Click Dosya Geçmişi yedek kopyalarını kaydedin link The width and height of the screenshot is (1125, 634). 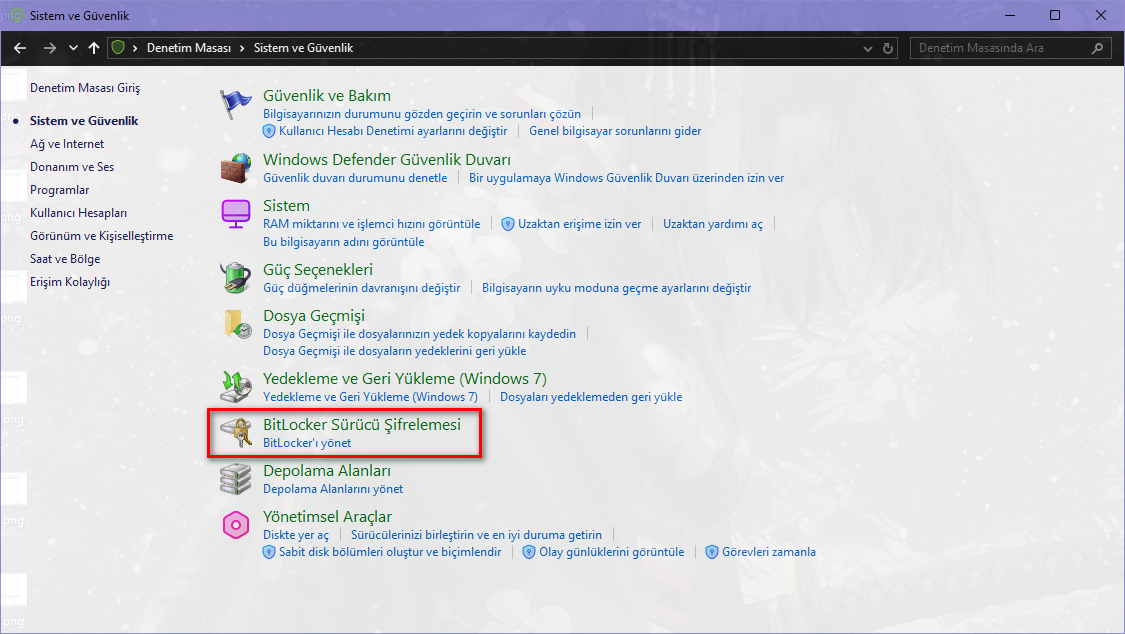pos(419,333)
